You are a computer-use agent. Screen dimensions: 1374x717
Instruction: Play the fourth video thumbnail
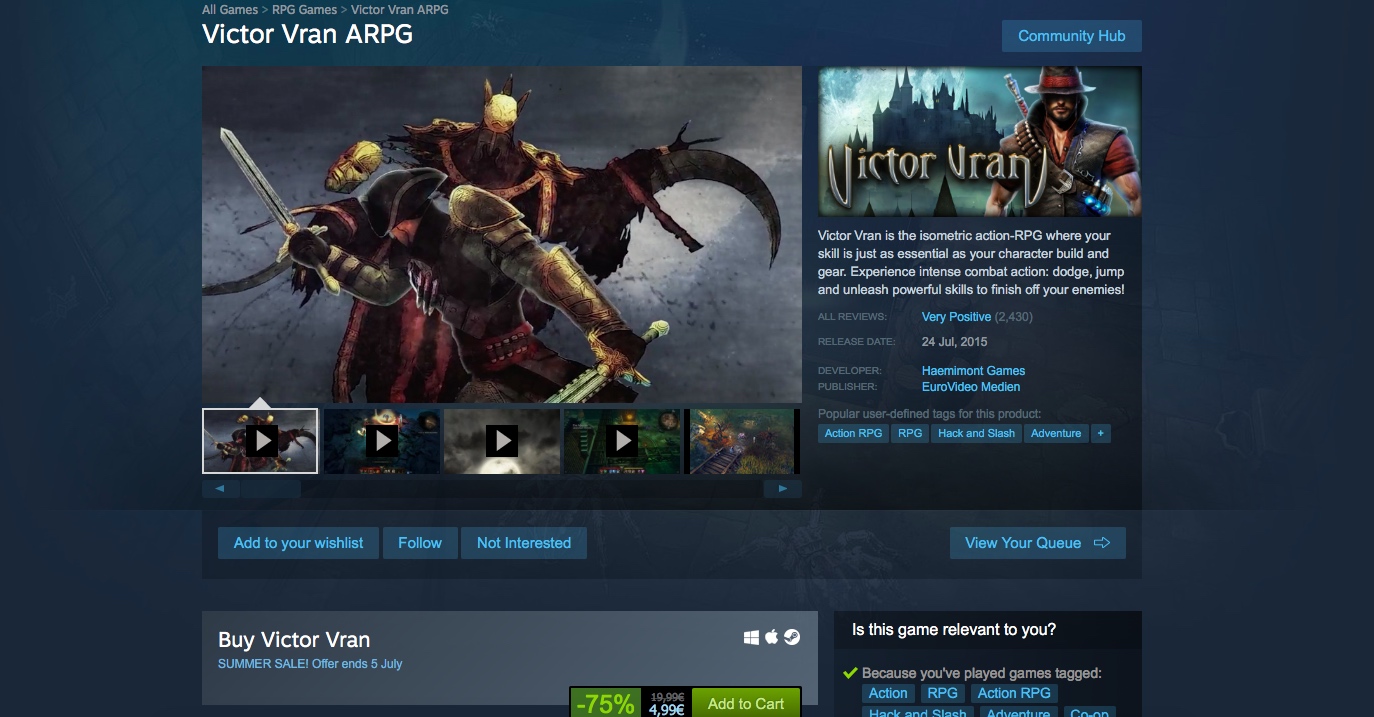(622, 440)
